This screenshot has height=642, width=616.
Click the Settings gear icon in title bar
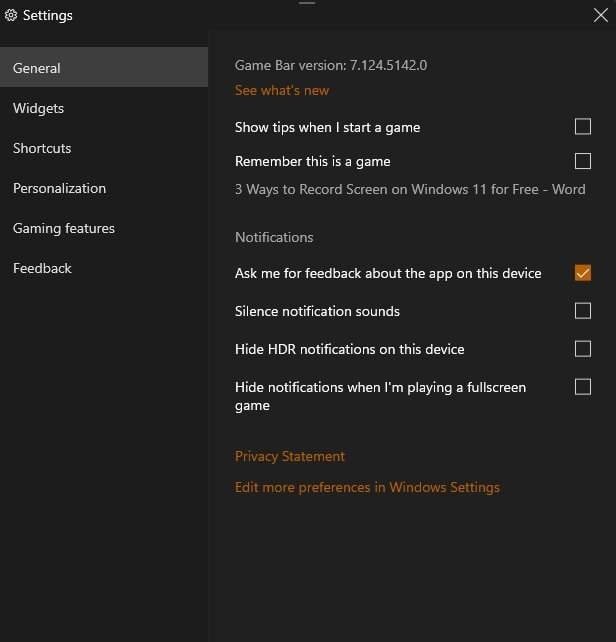pos(11,16)
